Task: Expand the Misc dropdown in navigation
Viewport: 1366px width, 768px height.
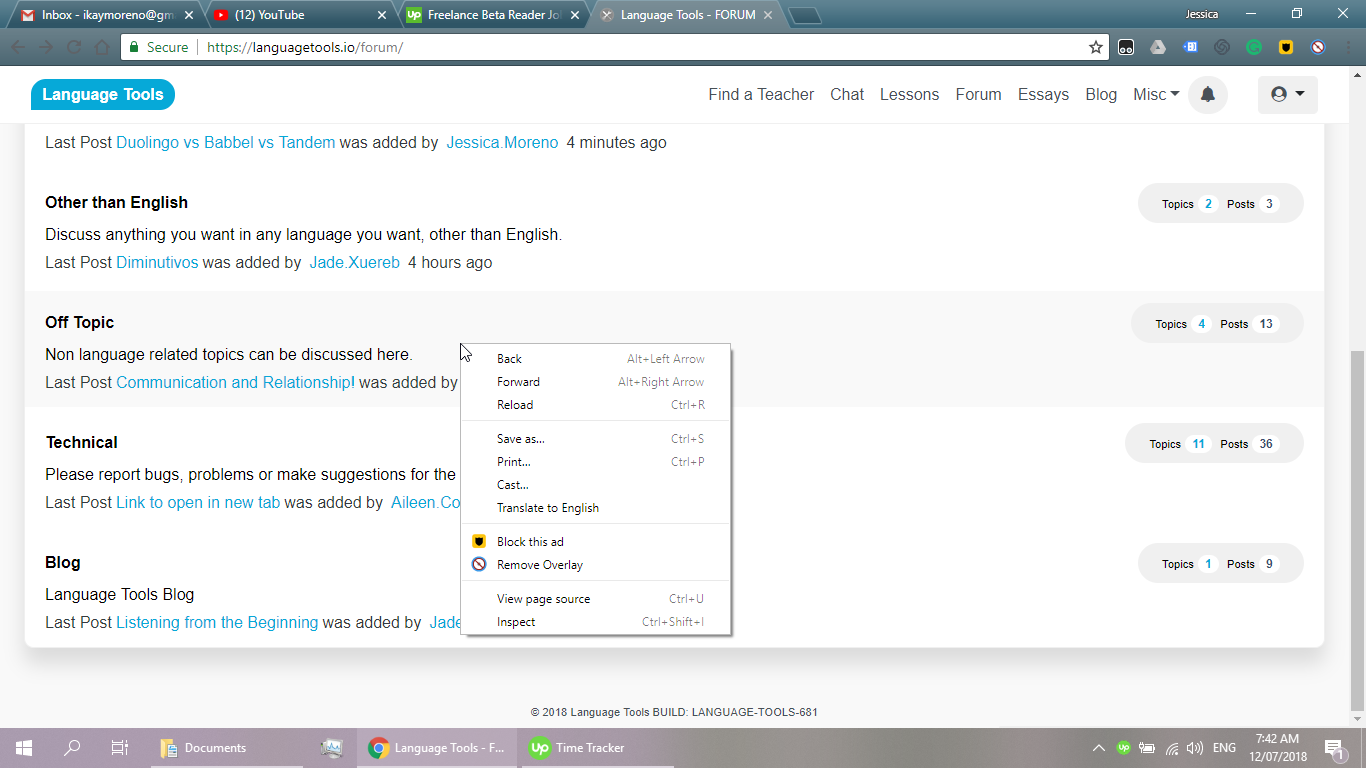Action: tap(1156, 94)
